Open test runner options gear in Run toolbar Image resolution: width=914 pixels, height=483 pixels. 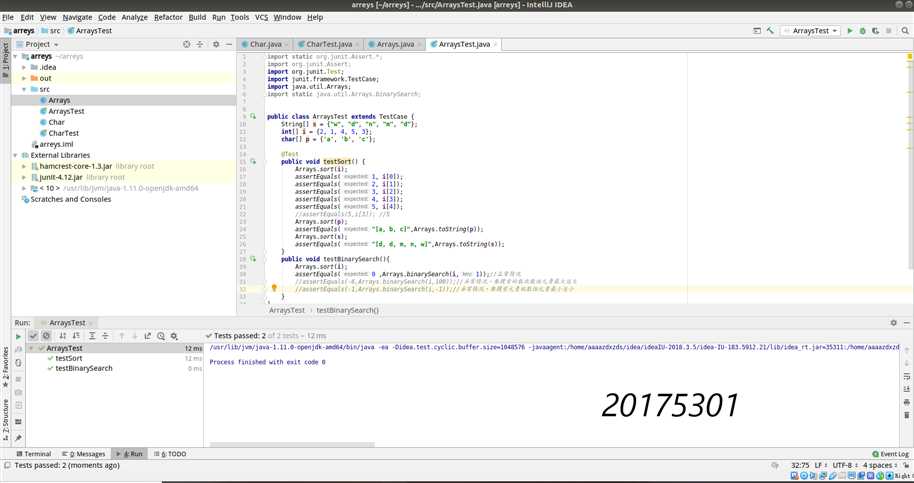click(174, 336)
